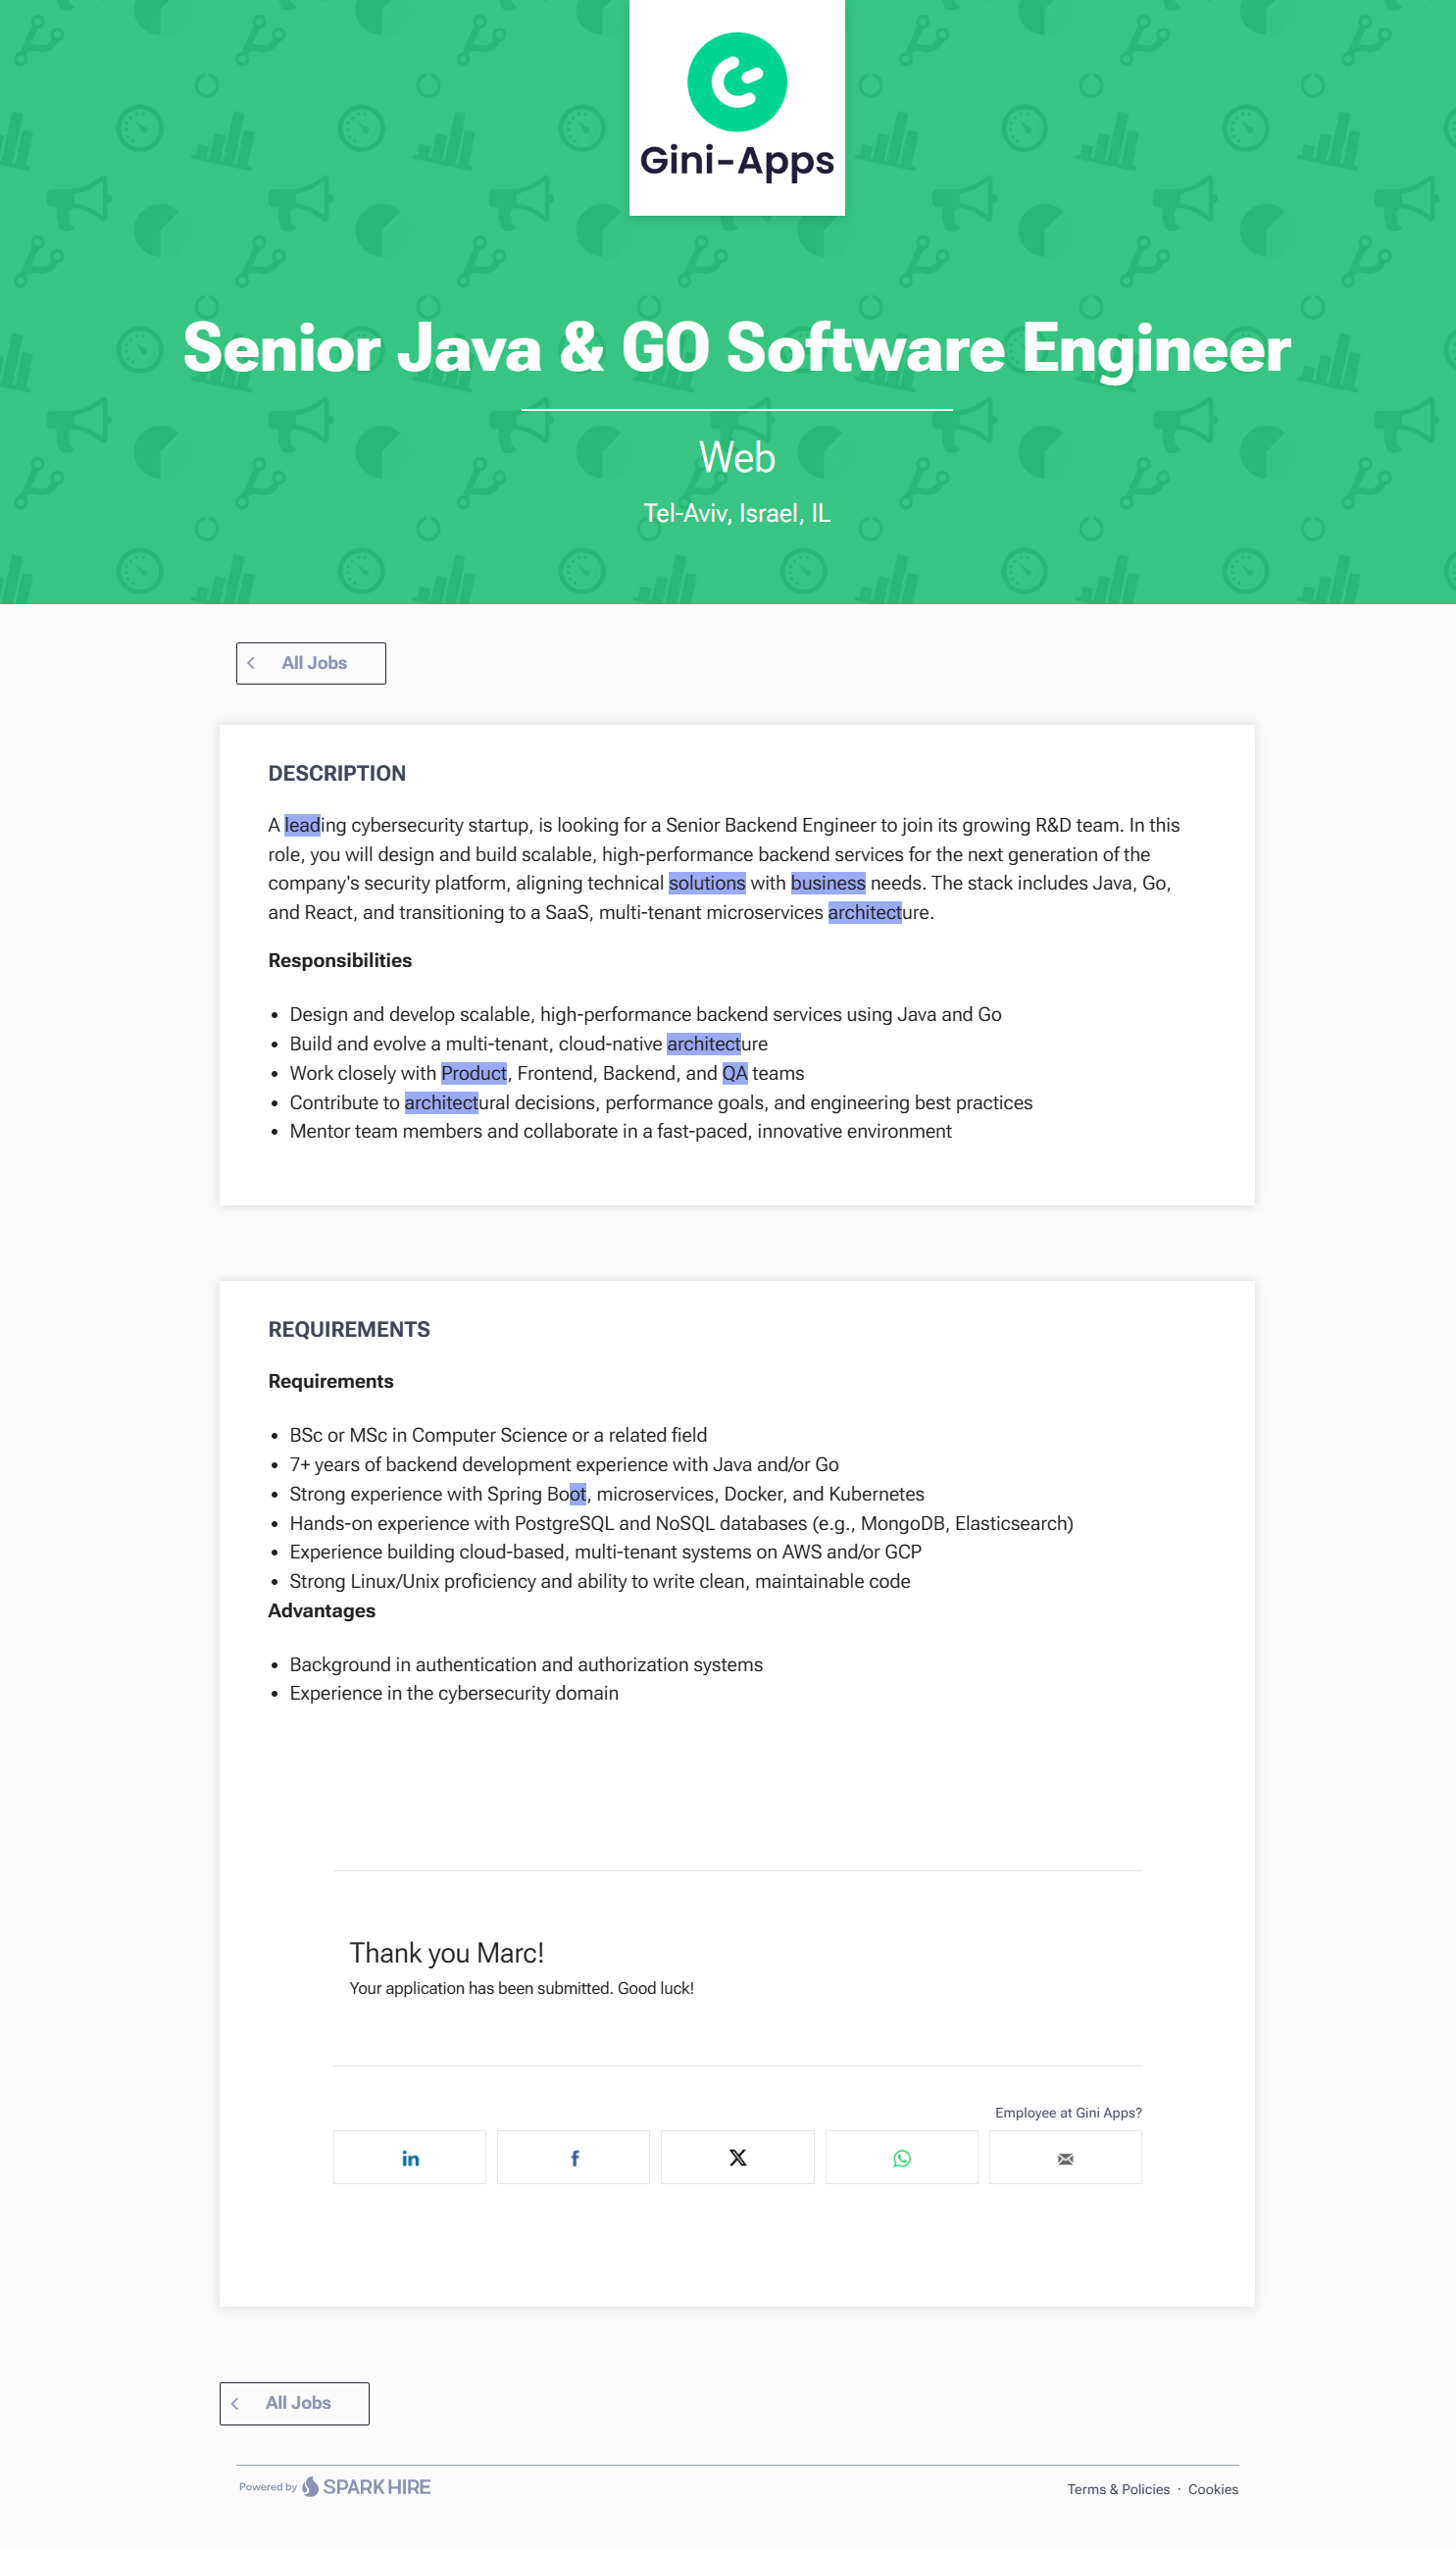This screenshot has width=1456, height=2550.
Task: Click the Senior Java & GO Software Engineer title
Action: [737, 348]
